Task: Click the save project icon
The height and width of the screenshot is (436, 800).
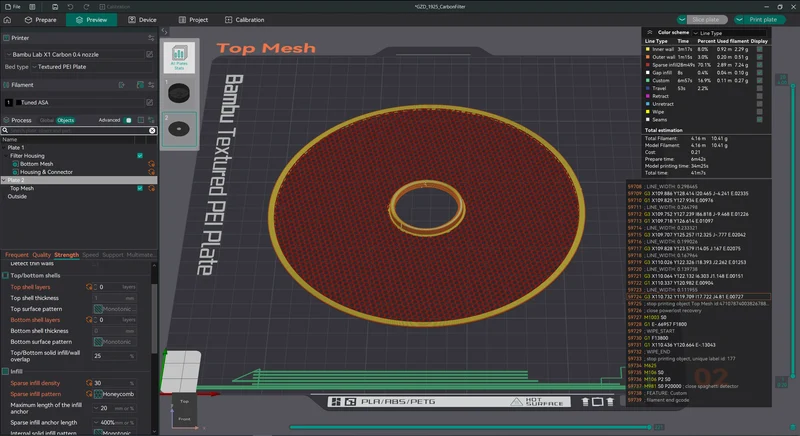Action: 55,7
